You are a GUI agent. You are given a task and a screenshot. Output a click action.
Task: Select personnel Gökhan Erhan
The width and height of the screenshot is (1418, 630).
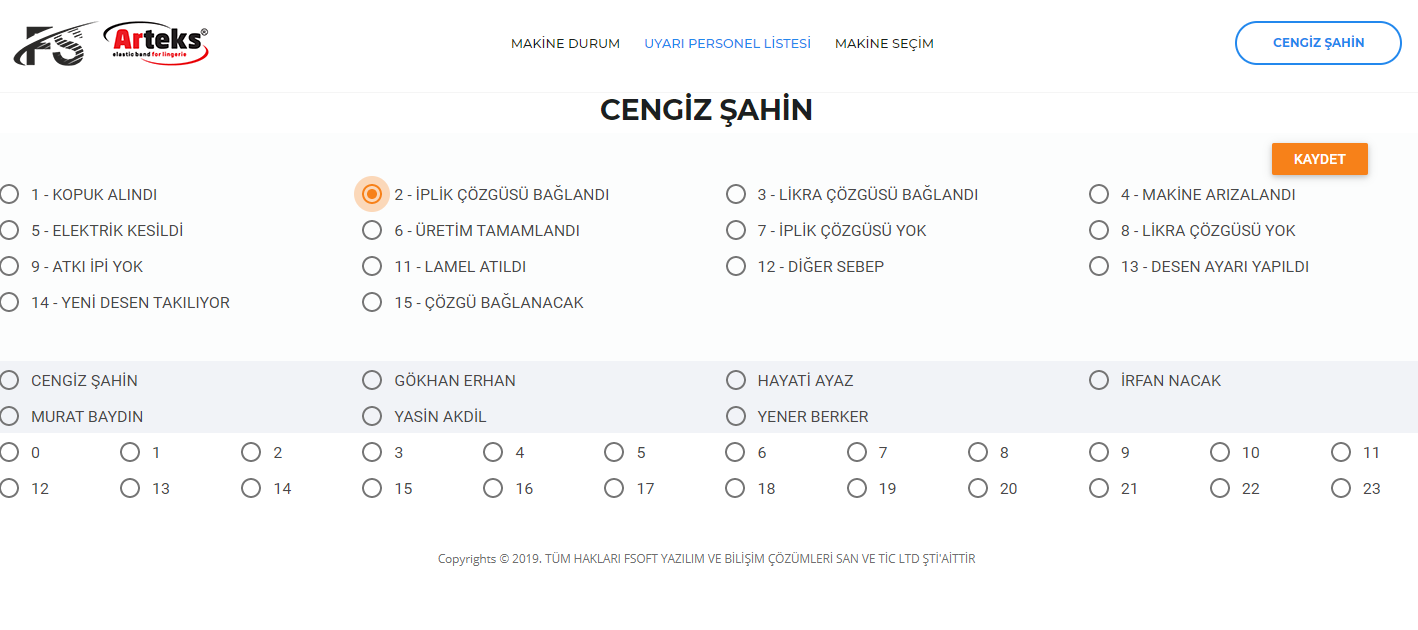(372, 381)
